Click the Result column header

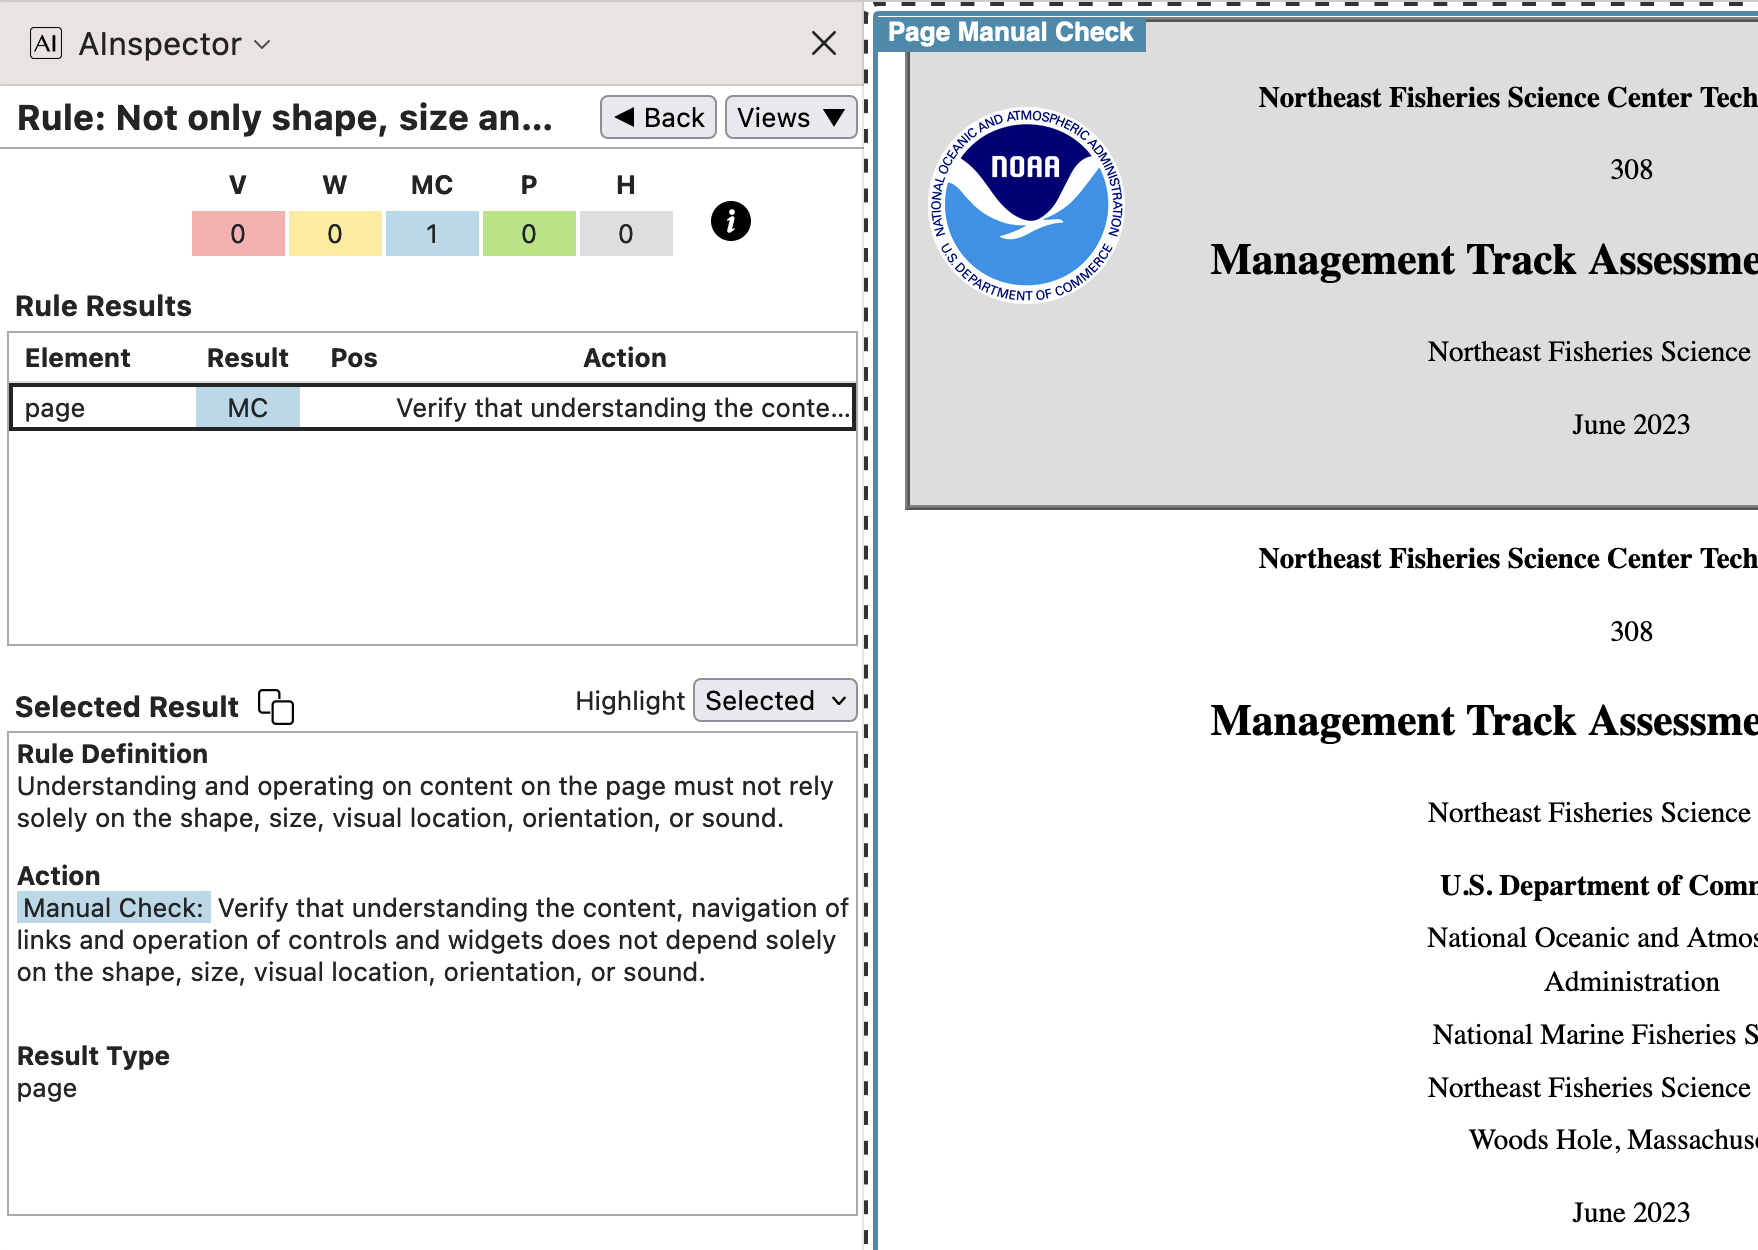(247, 358)
